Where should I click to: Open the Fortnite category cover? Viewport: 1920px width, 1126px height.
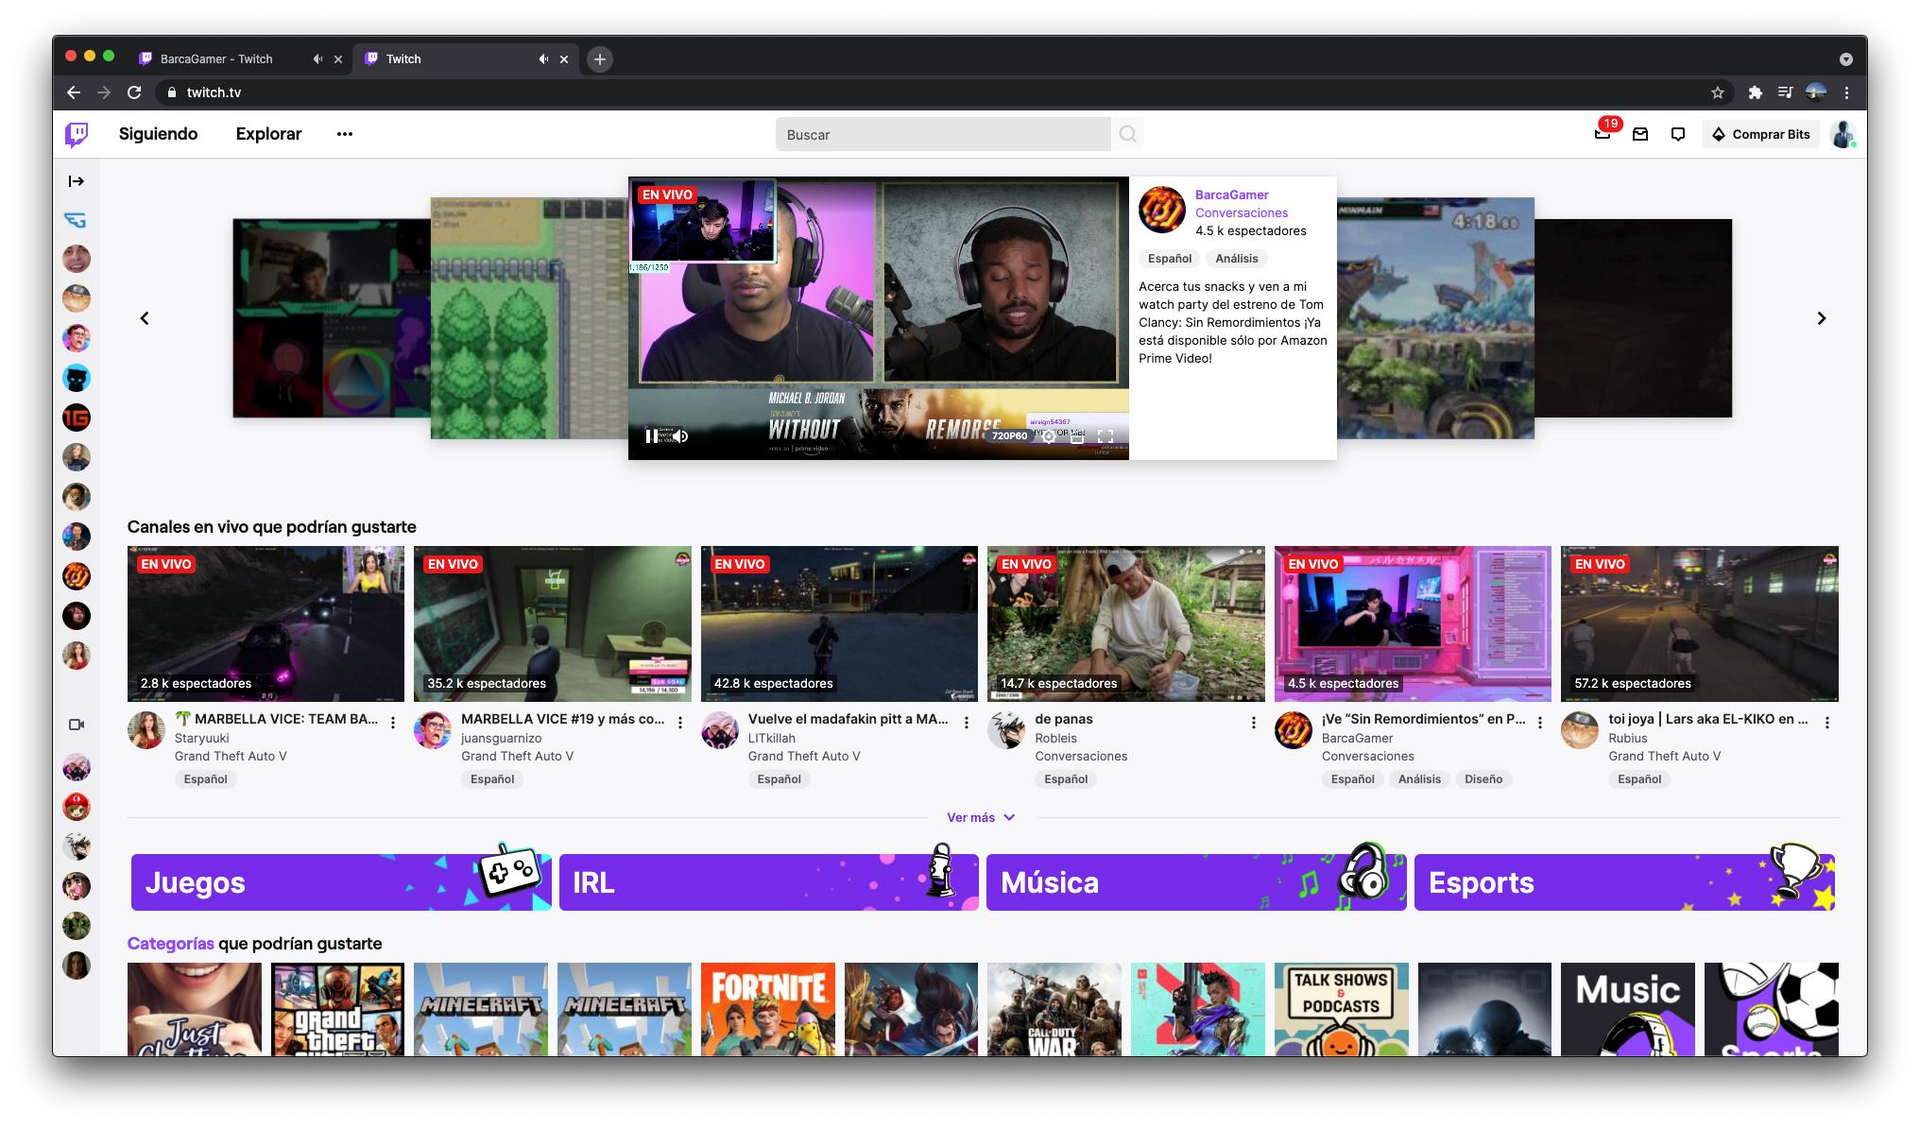point(768,1009)
